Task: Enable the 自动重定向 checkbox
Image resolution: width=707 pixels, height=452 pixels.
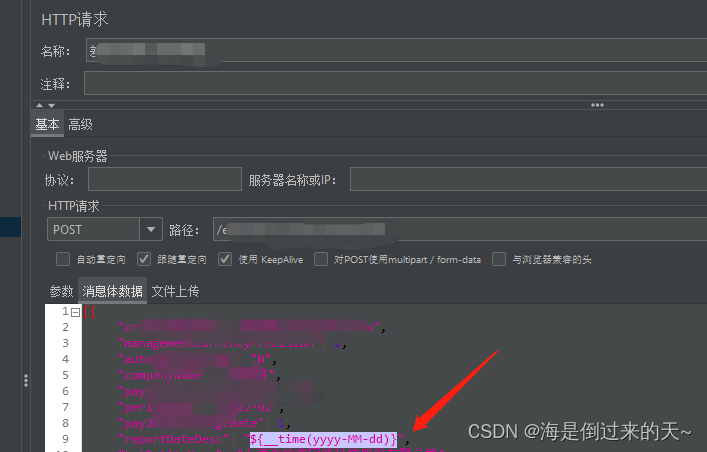Action: (x=63, y=259)
